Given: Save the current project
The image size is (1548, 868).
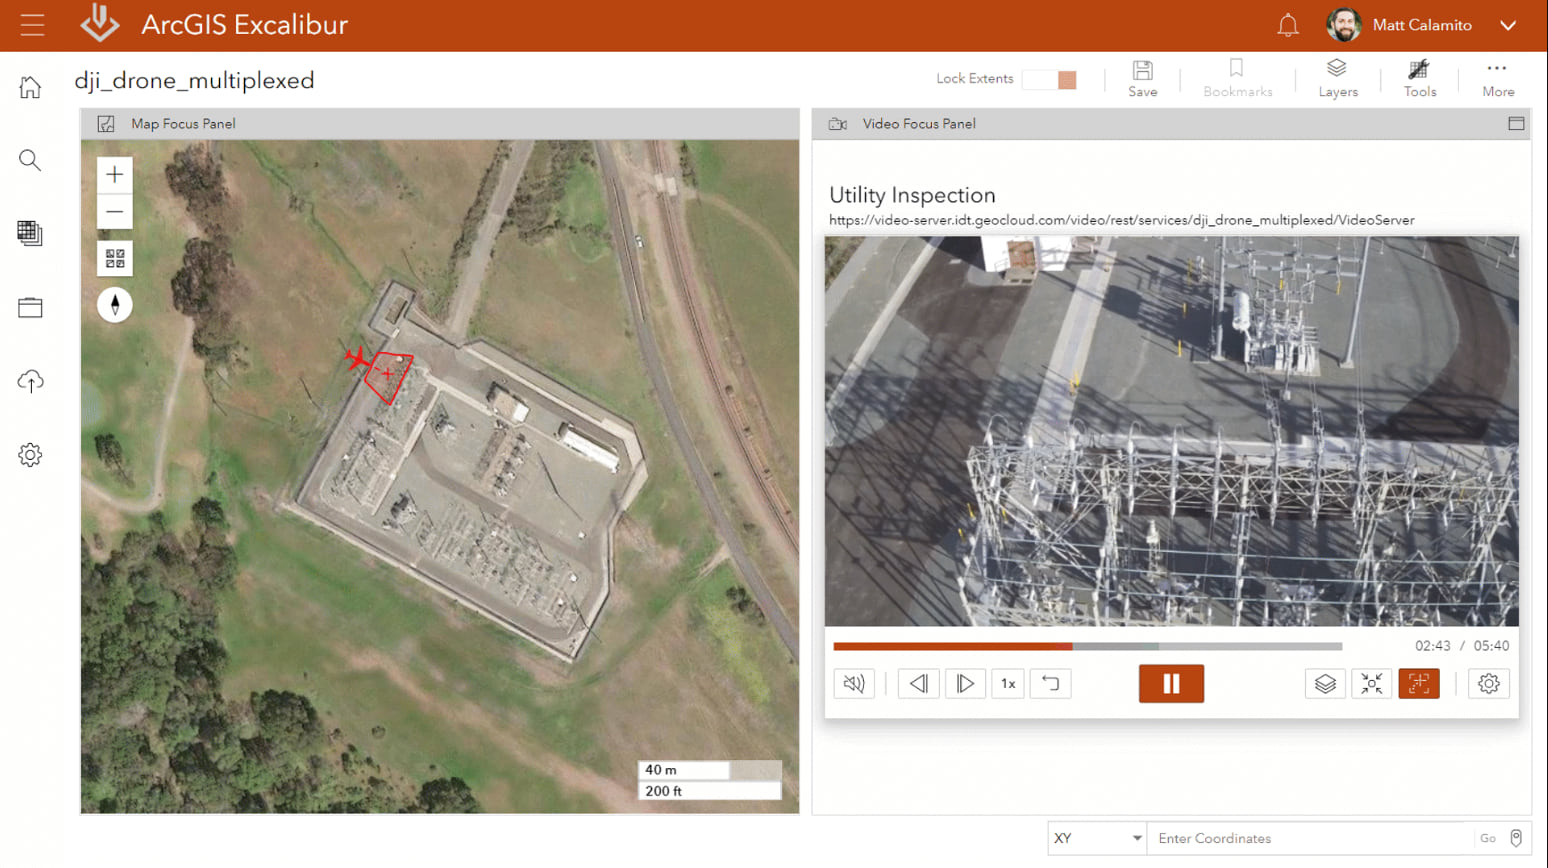Looking at the screenshot, I should pos(1143,79).
